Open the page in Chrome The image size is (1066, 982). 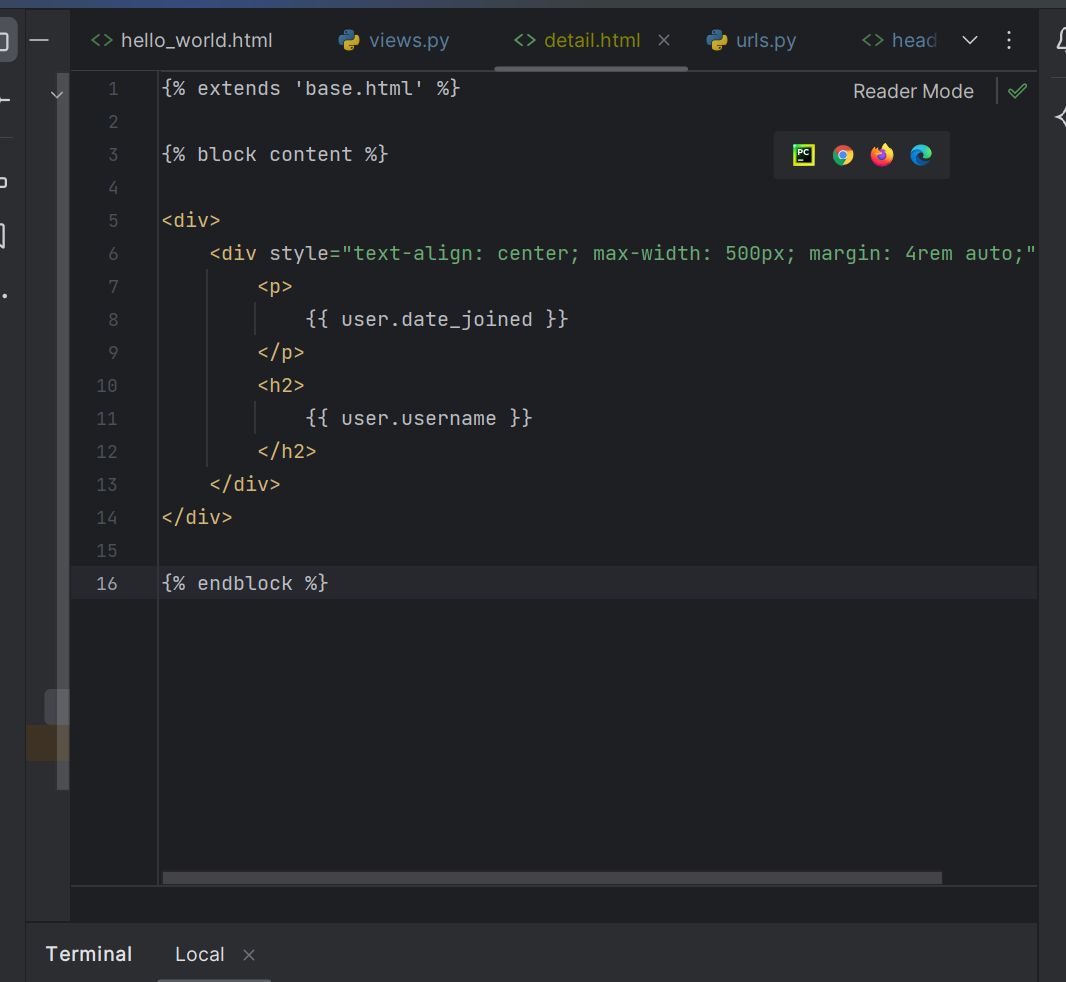[843, 156]
